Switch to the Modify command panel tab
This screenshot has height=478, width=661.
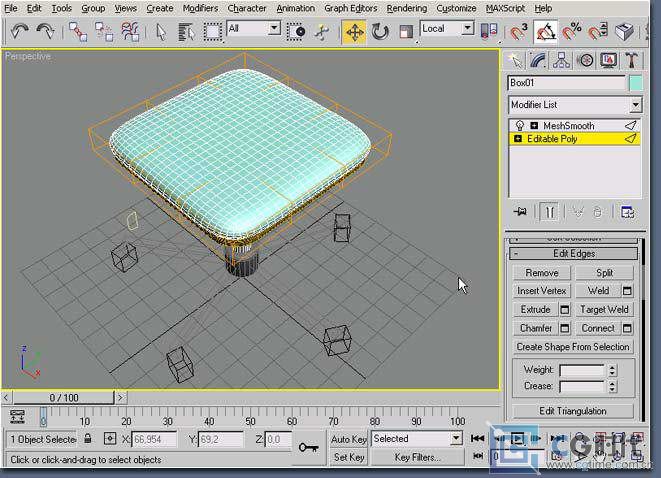[x=538, y=61]
